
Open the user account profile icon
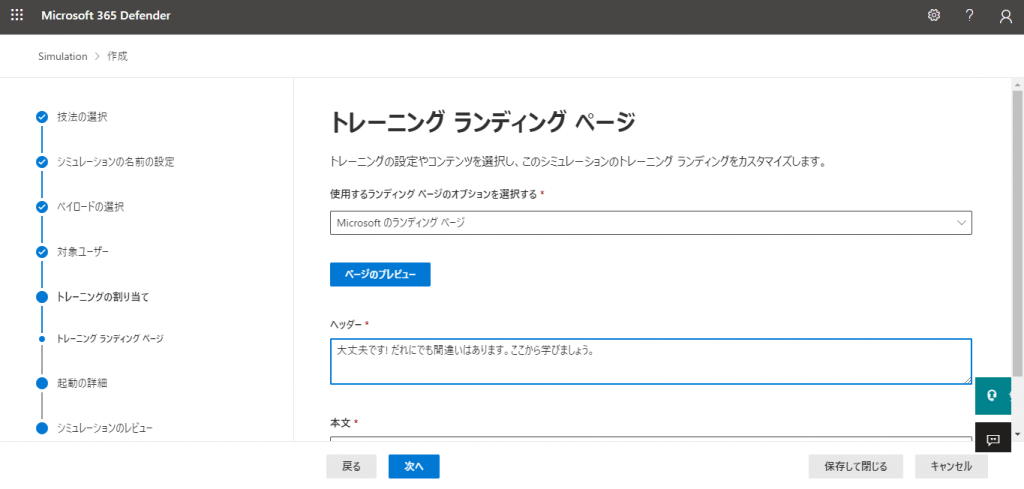click(x=1006, y=16)
